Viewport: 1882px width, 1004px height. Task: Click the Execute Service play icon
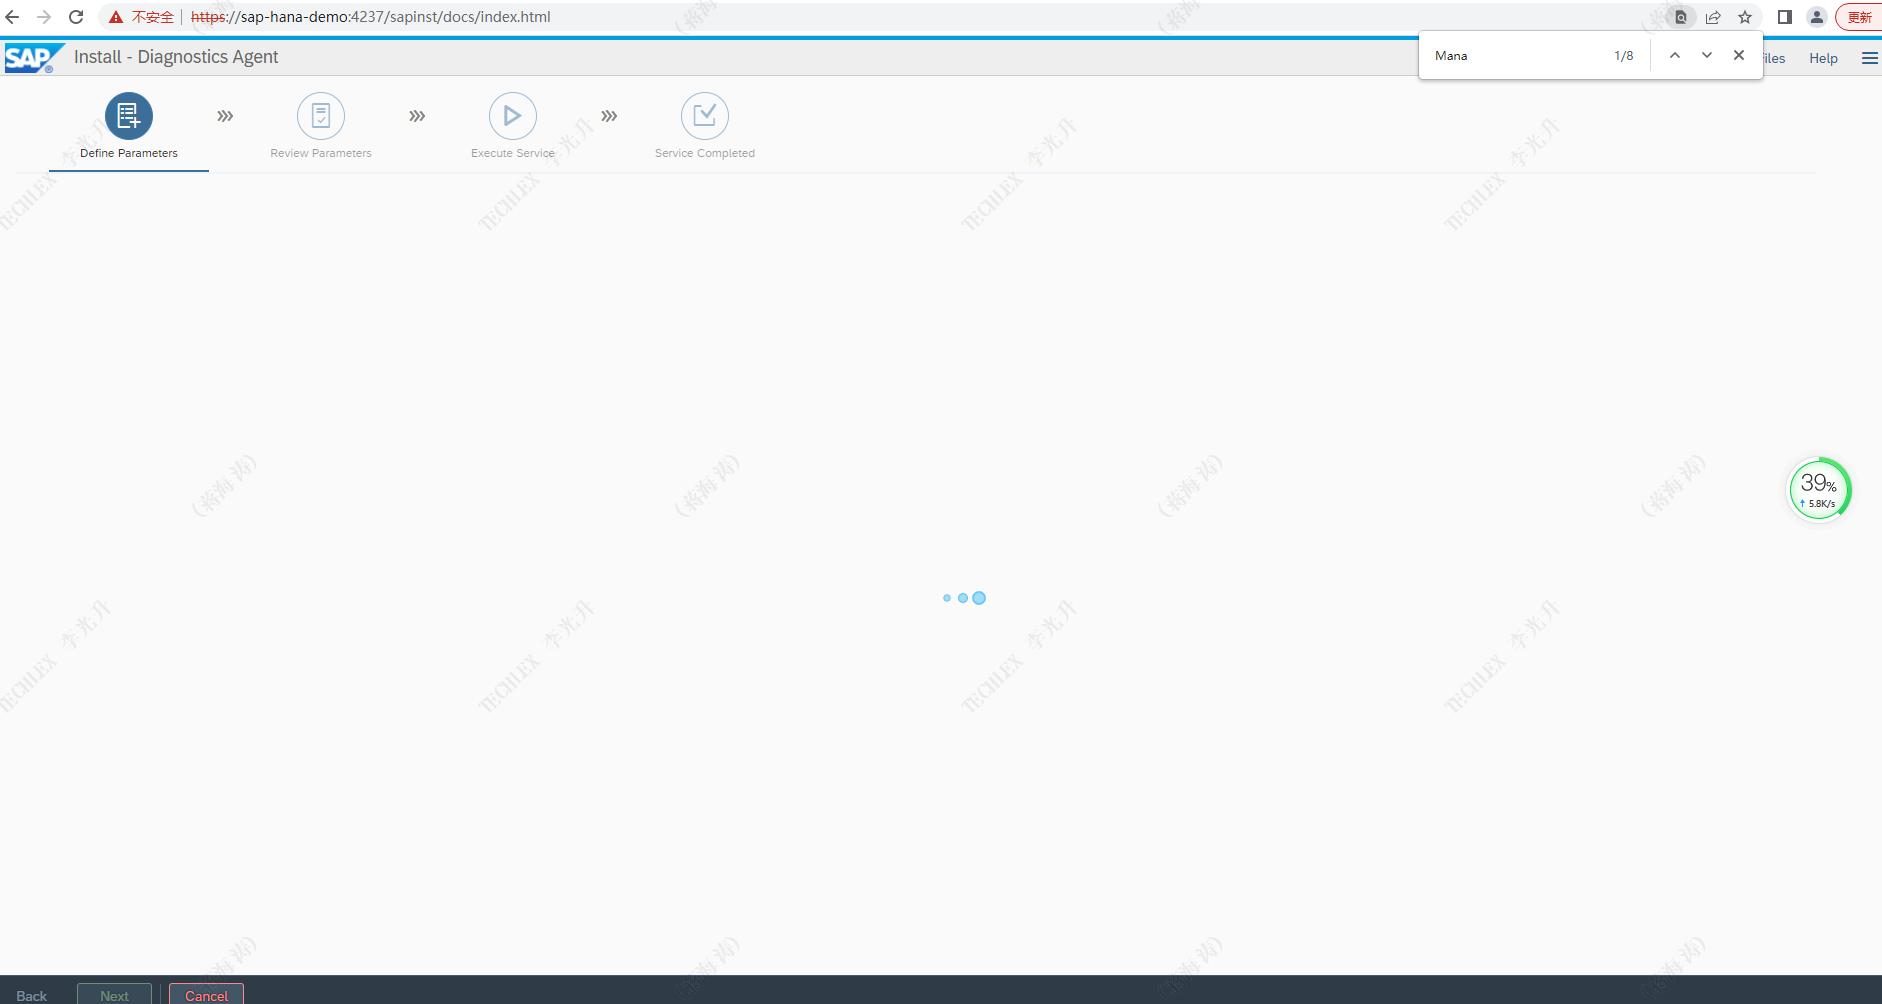[513, 117]
